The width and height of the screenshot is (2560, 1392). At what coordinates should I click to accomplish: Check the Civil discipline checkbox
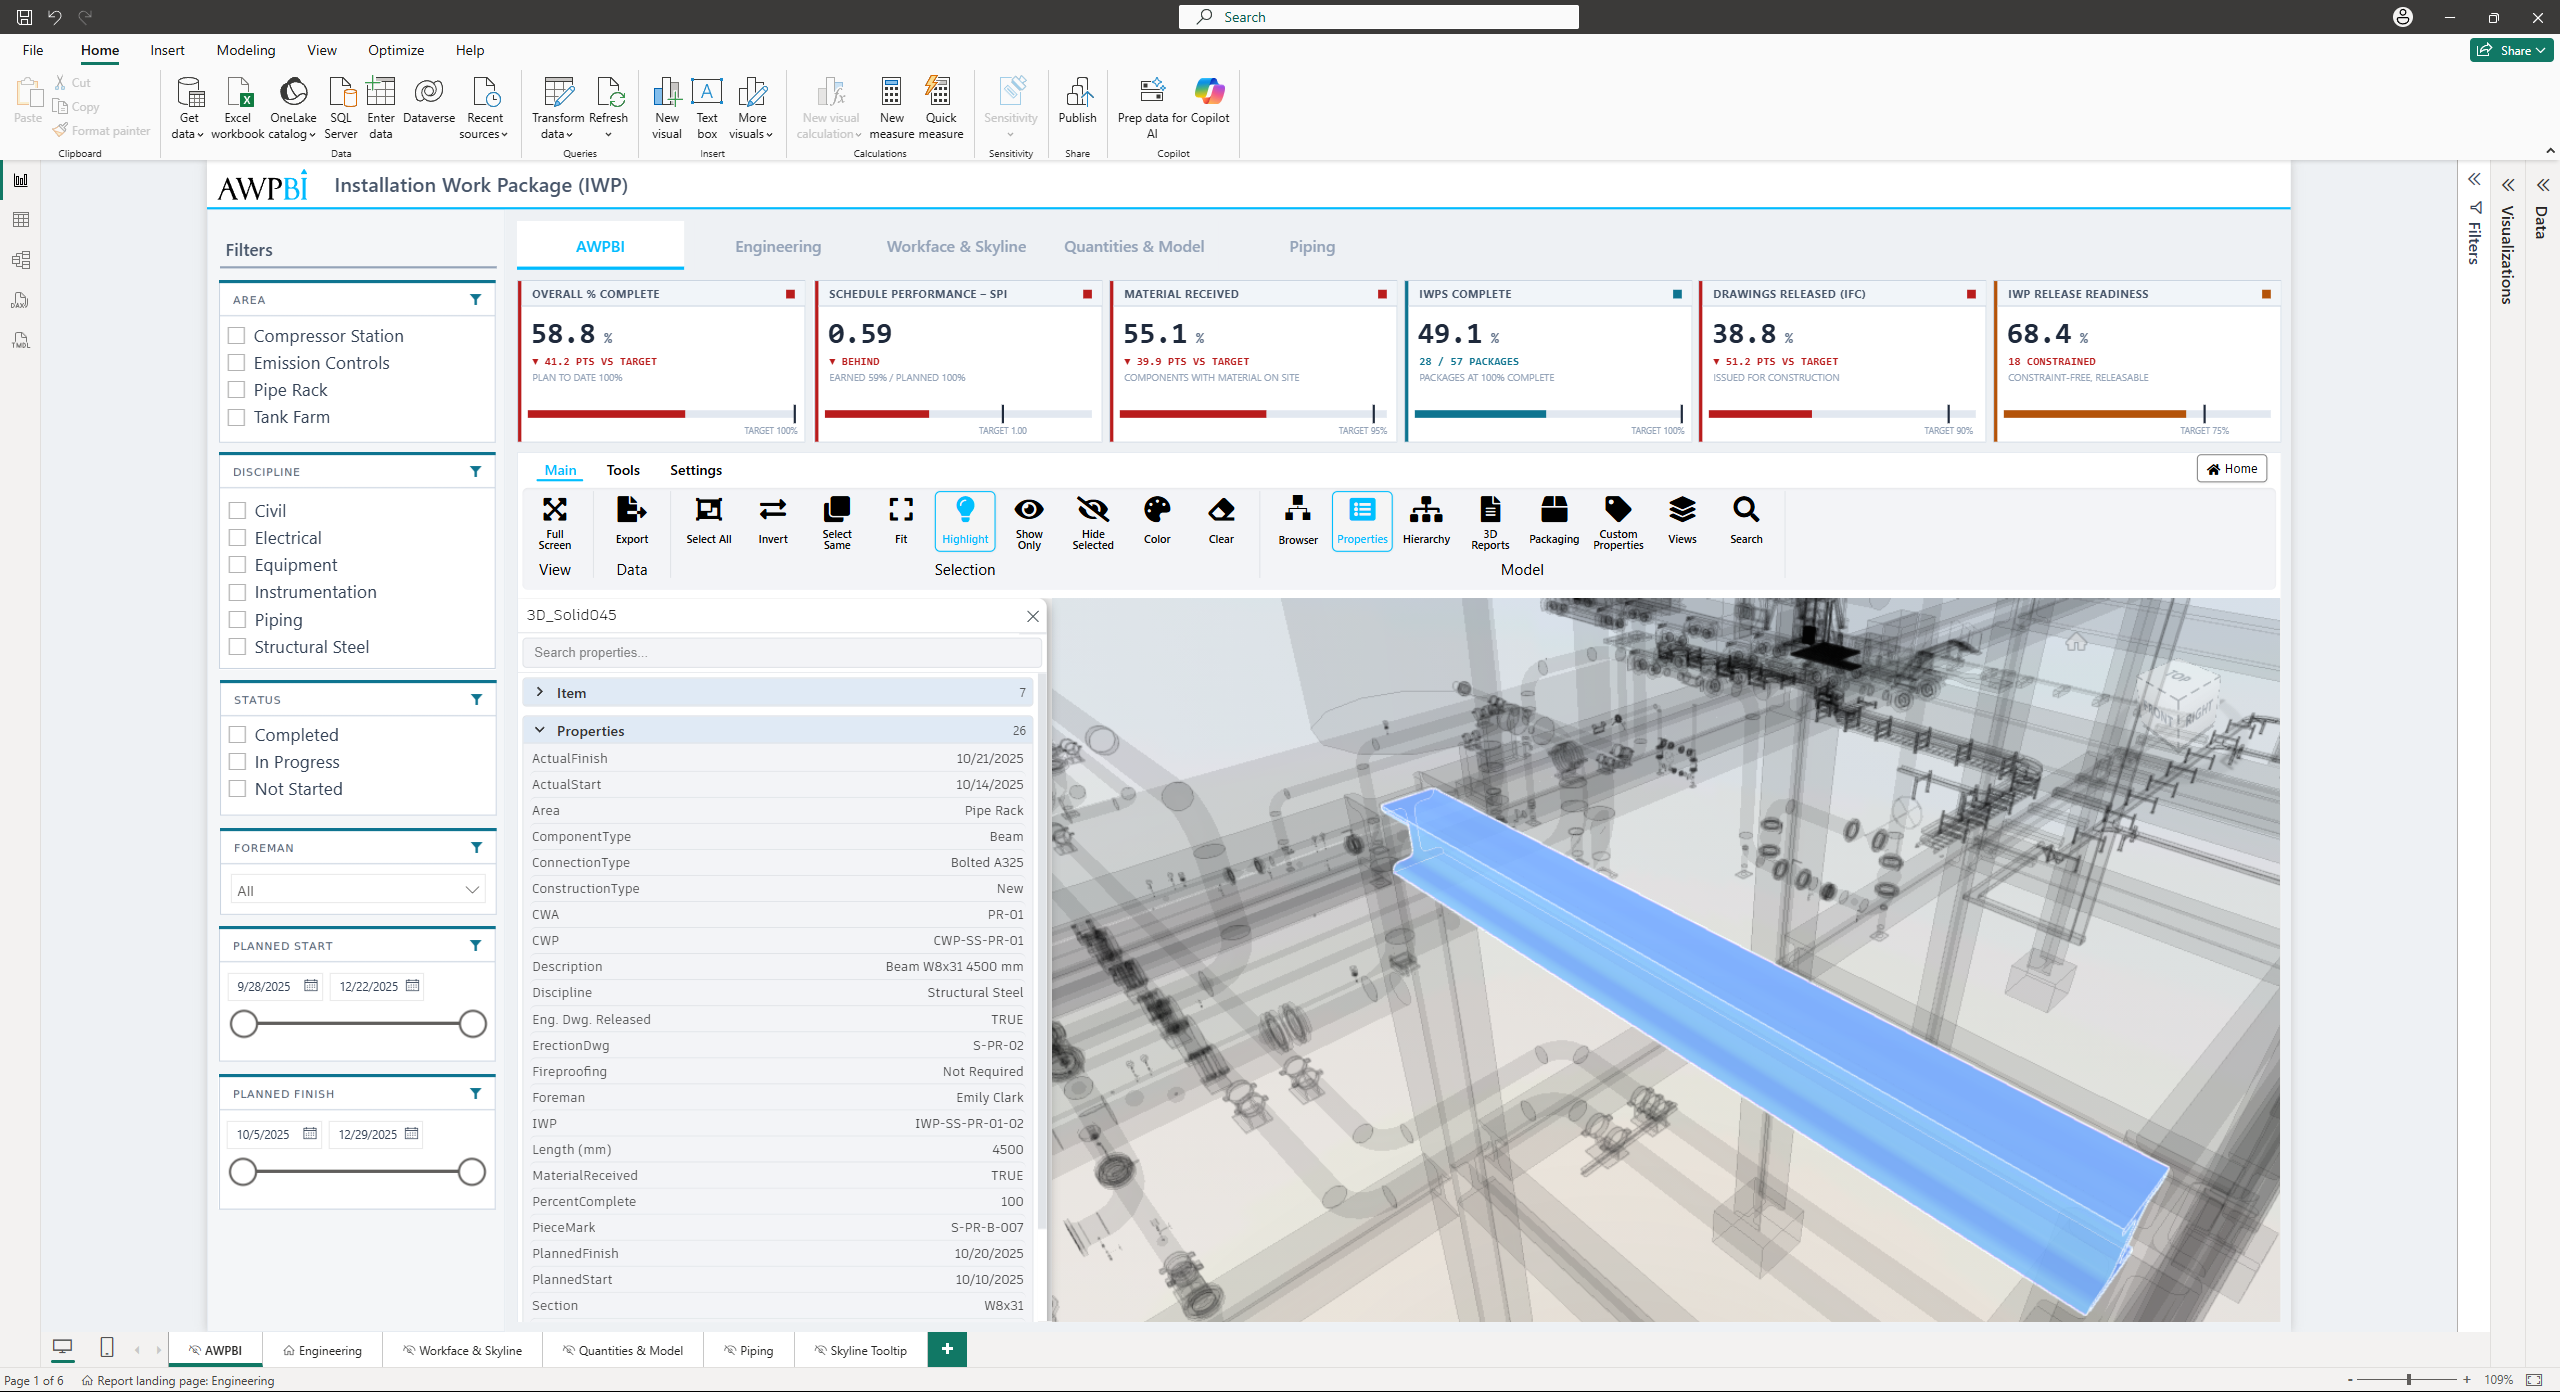pyautogui.click(x=238, y=511)
